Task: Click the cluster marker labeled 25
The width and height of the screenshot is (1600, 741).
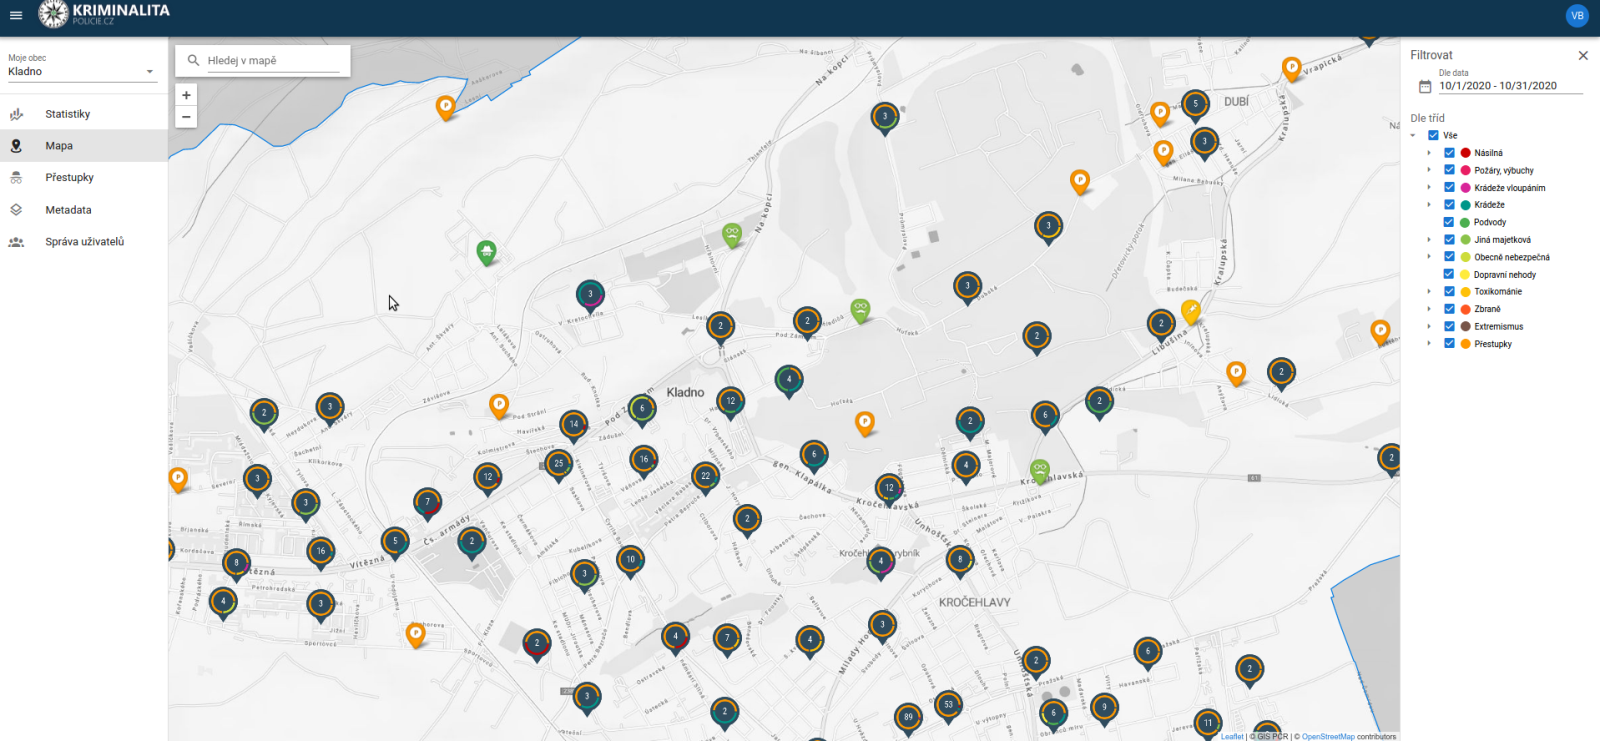Action: pyautogui.click(x=559, y=463)
